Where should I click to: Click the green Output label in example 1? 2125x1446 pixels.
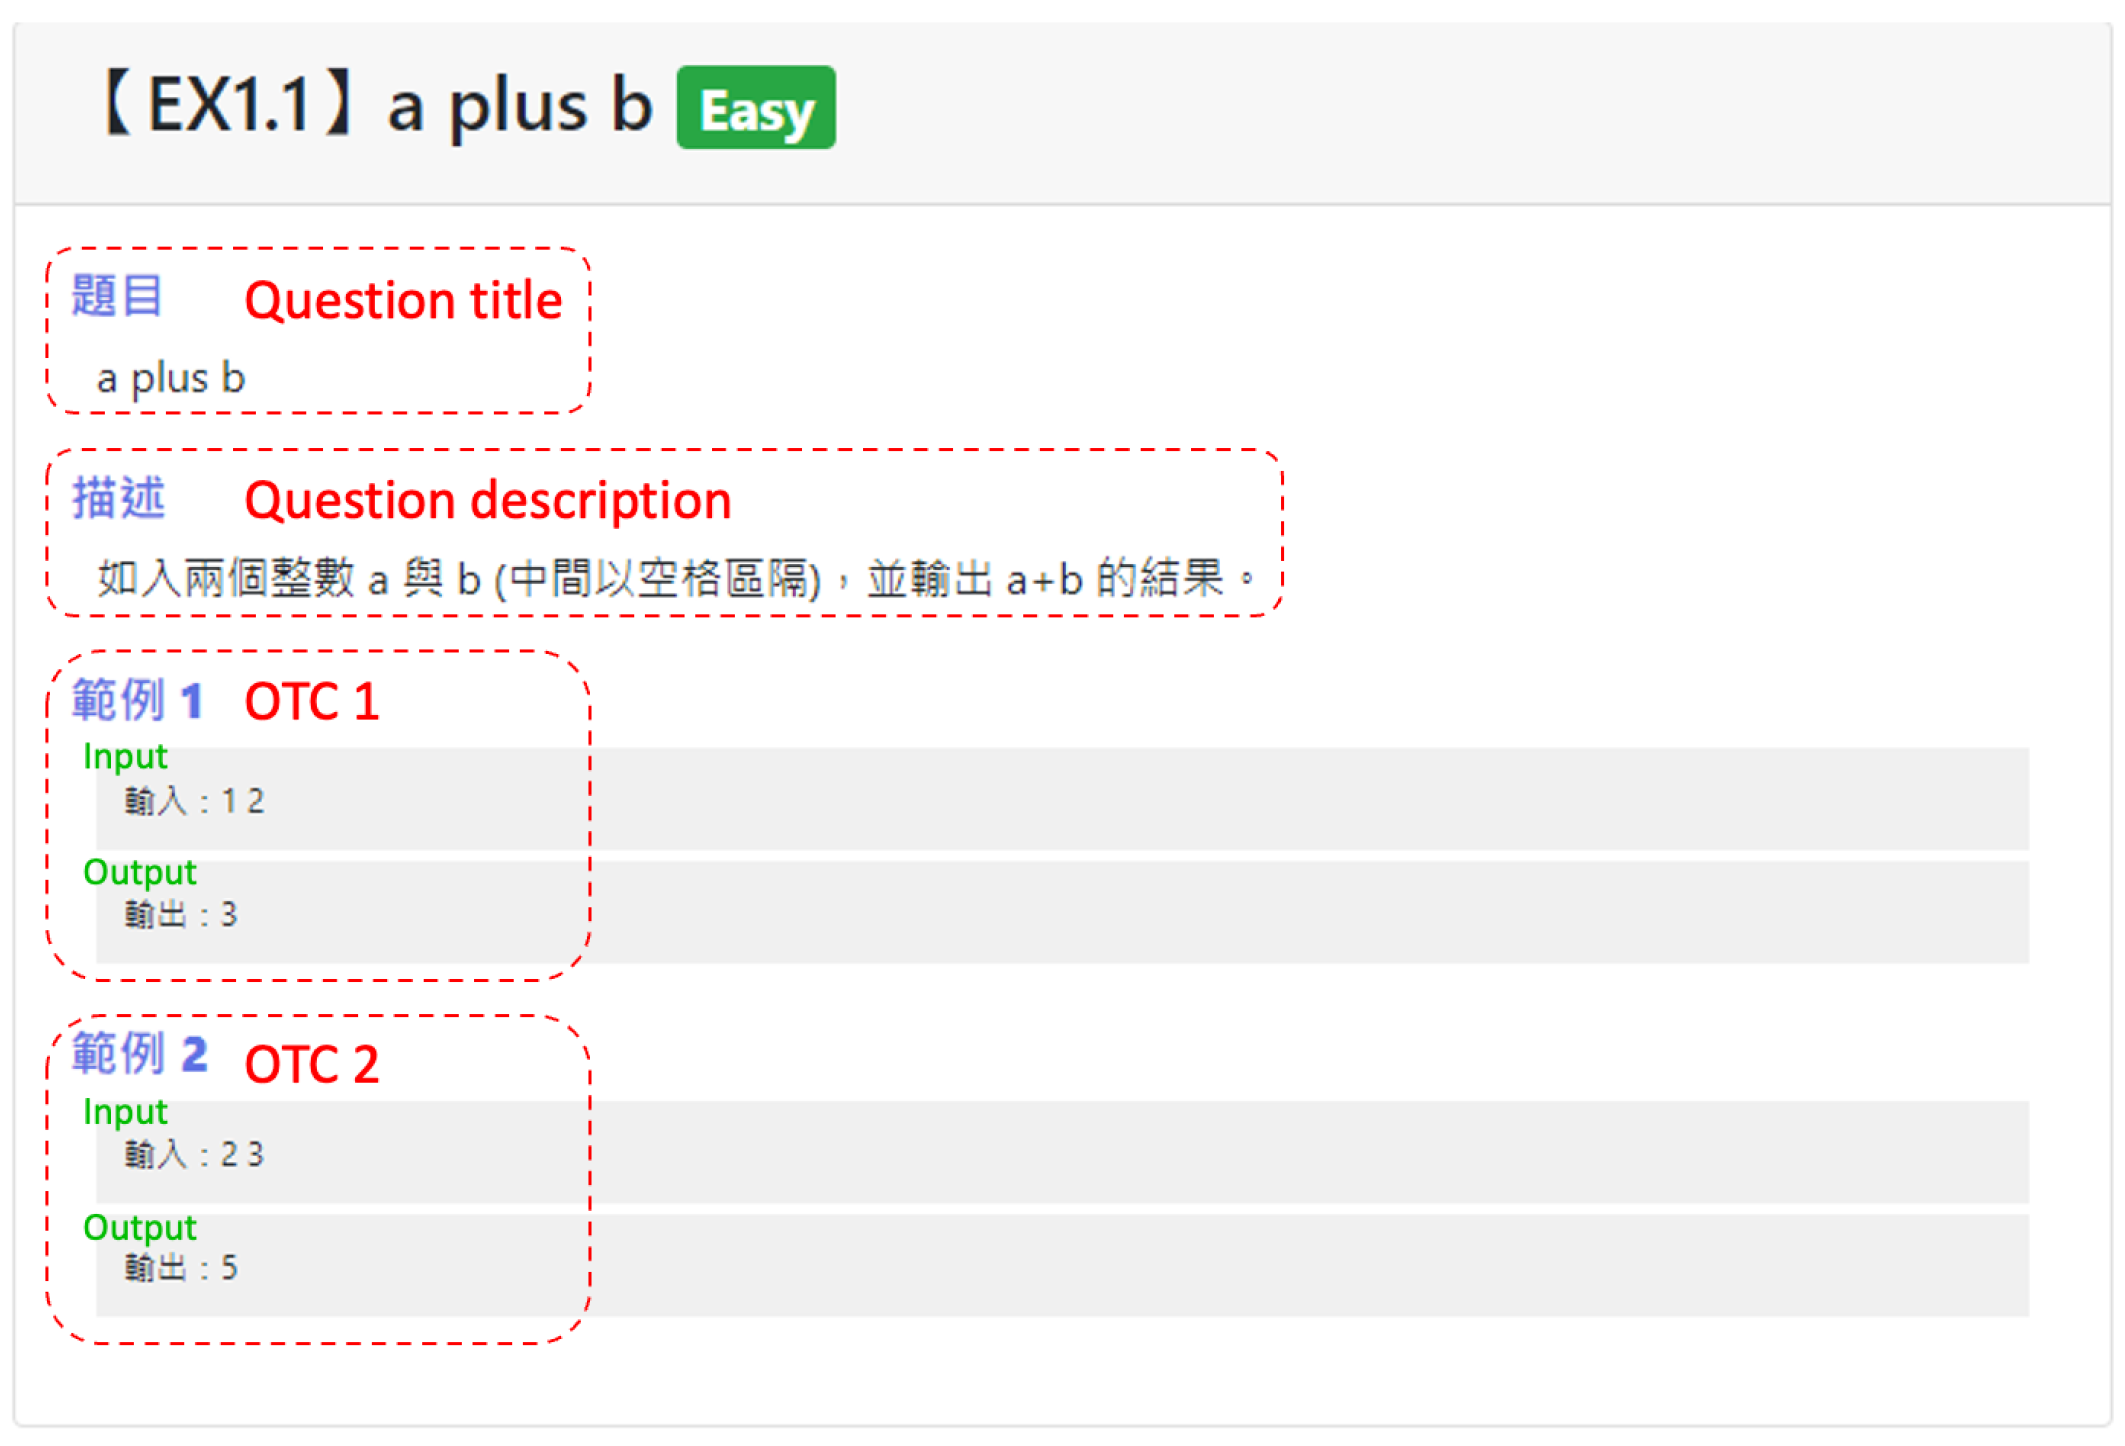[x=140, y=873]
